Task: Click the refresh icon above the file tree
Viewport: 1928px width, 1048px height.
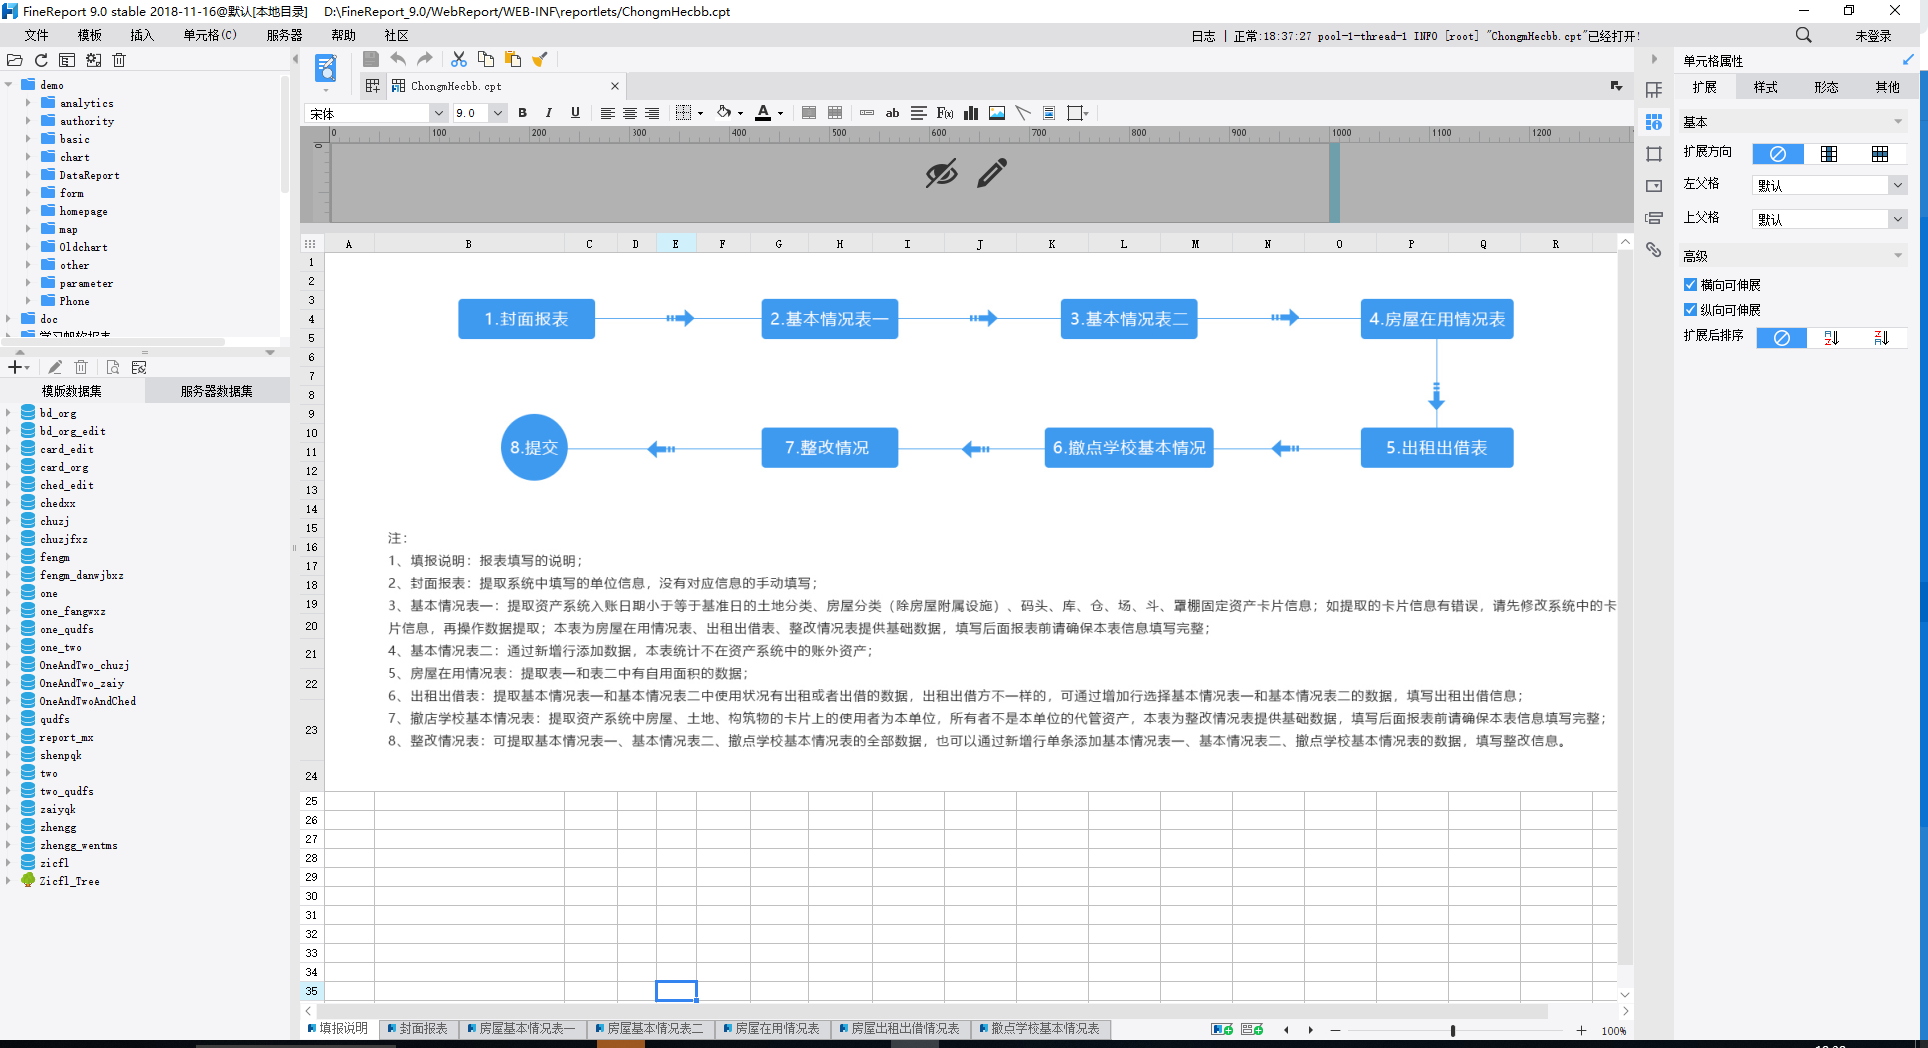Action: point(41,60)
